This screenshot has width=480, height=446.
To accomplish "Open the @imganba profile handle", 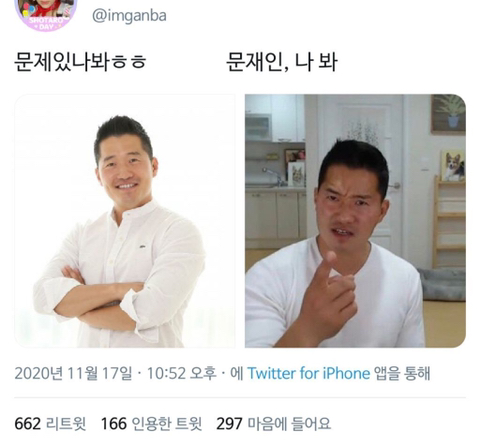I will [x=129, y=16].
